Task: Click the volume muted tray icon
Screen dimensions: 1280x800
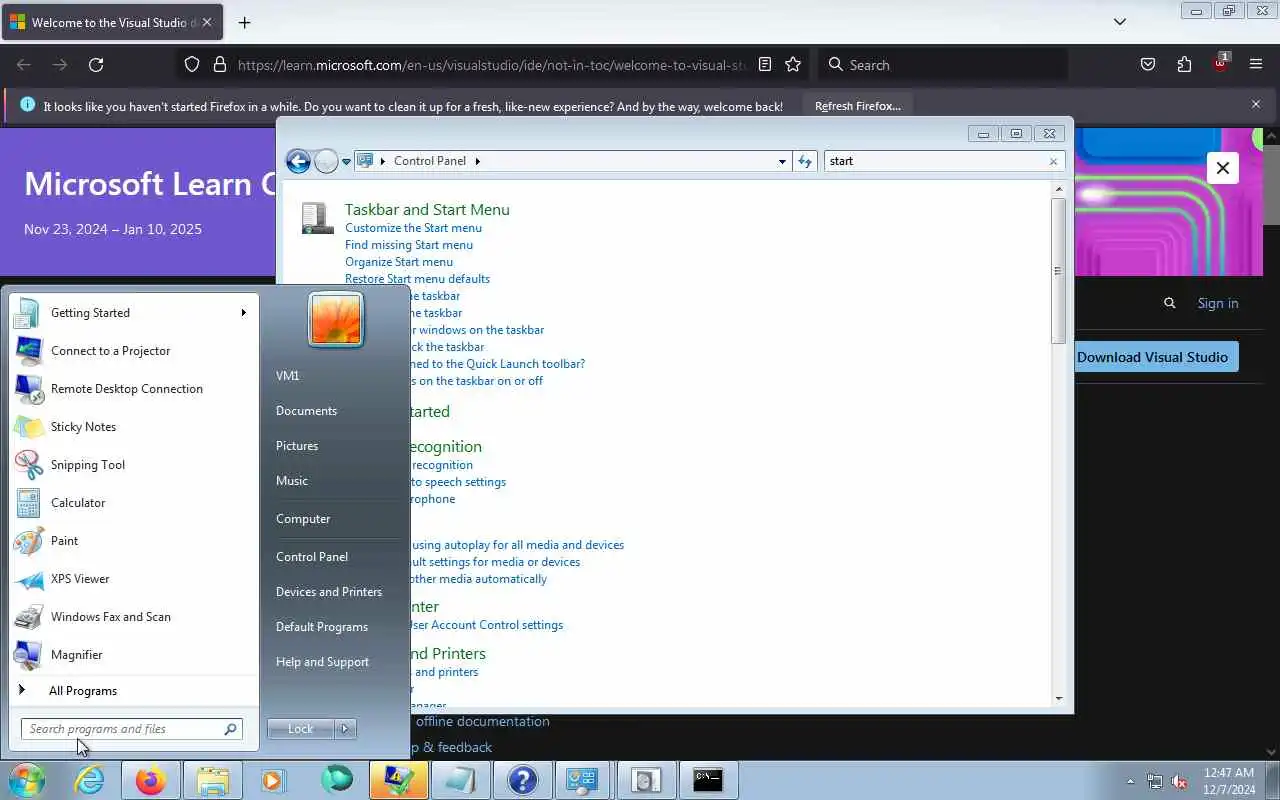Action: 1180,781
